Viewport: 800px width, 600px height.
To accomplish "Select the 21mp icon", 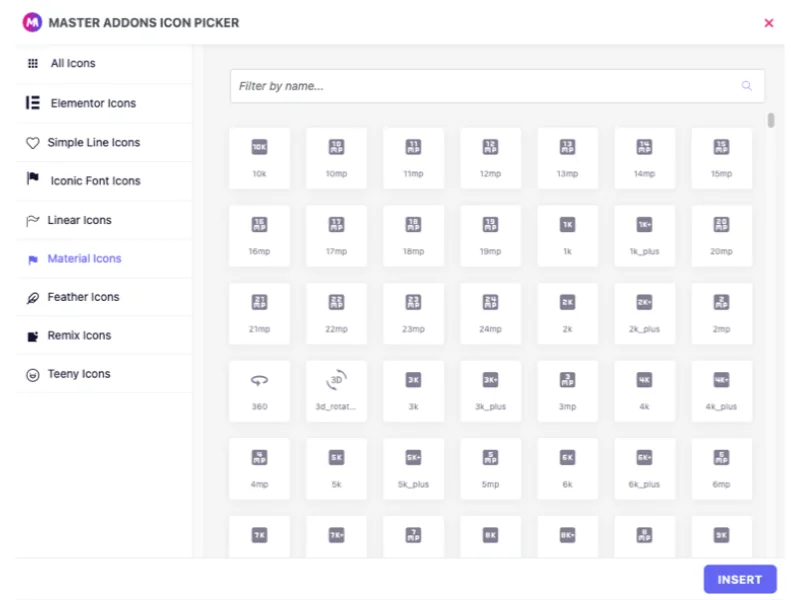I will tap(259, 313).
